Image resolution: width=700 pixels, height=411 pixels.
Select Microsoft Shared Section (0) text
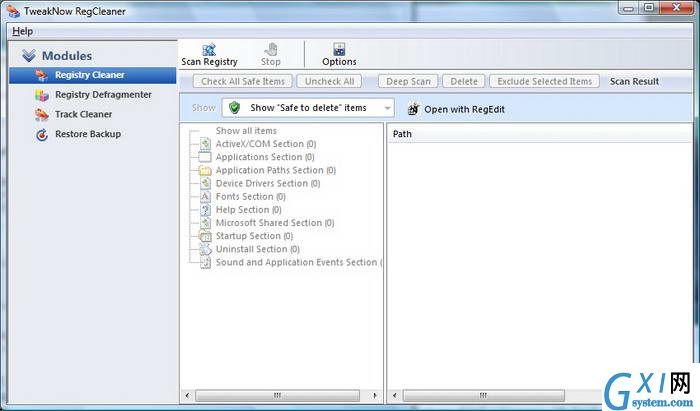click(275, 223)
